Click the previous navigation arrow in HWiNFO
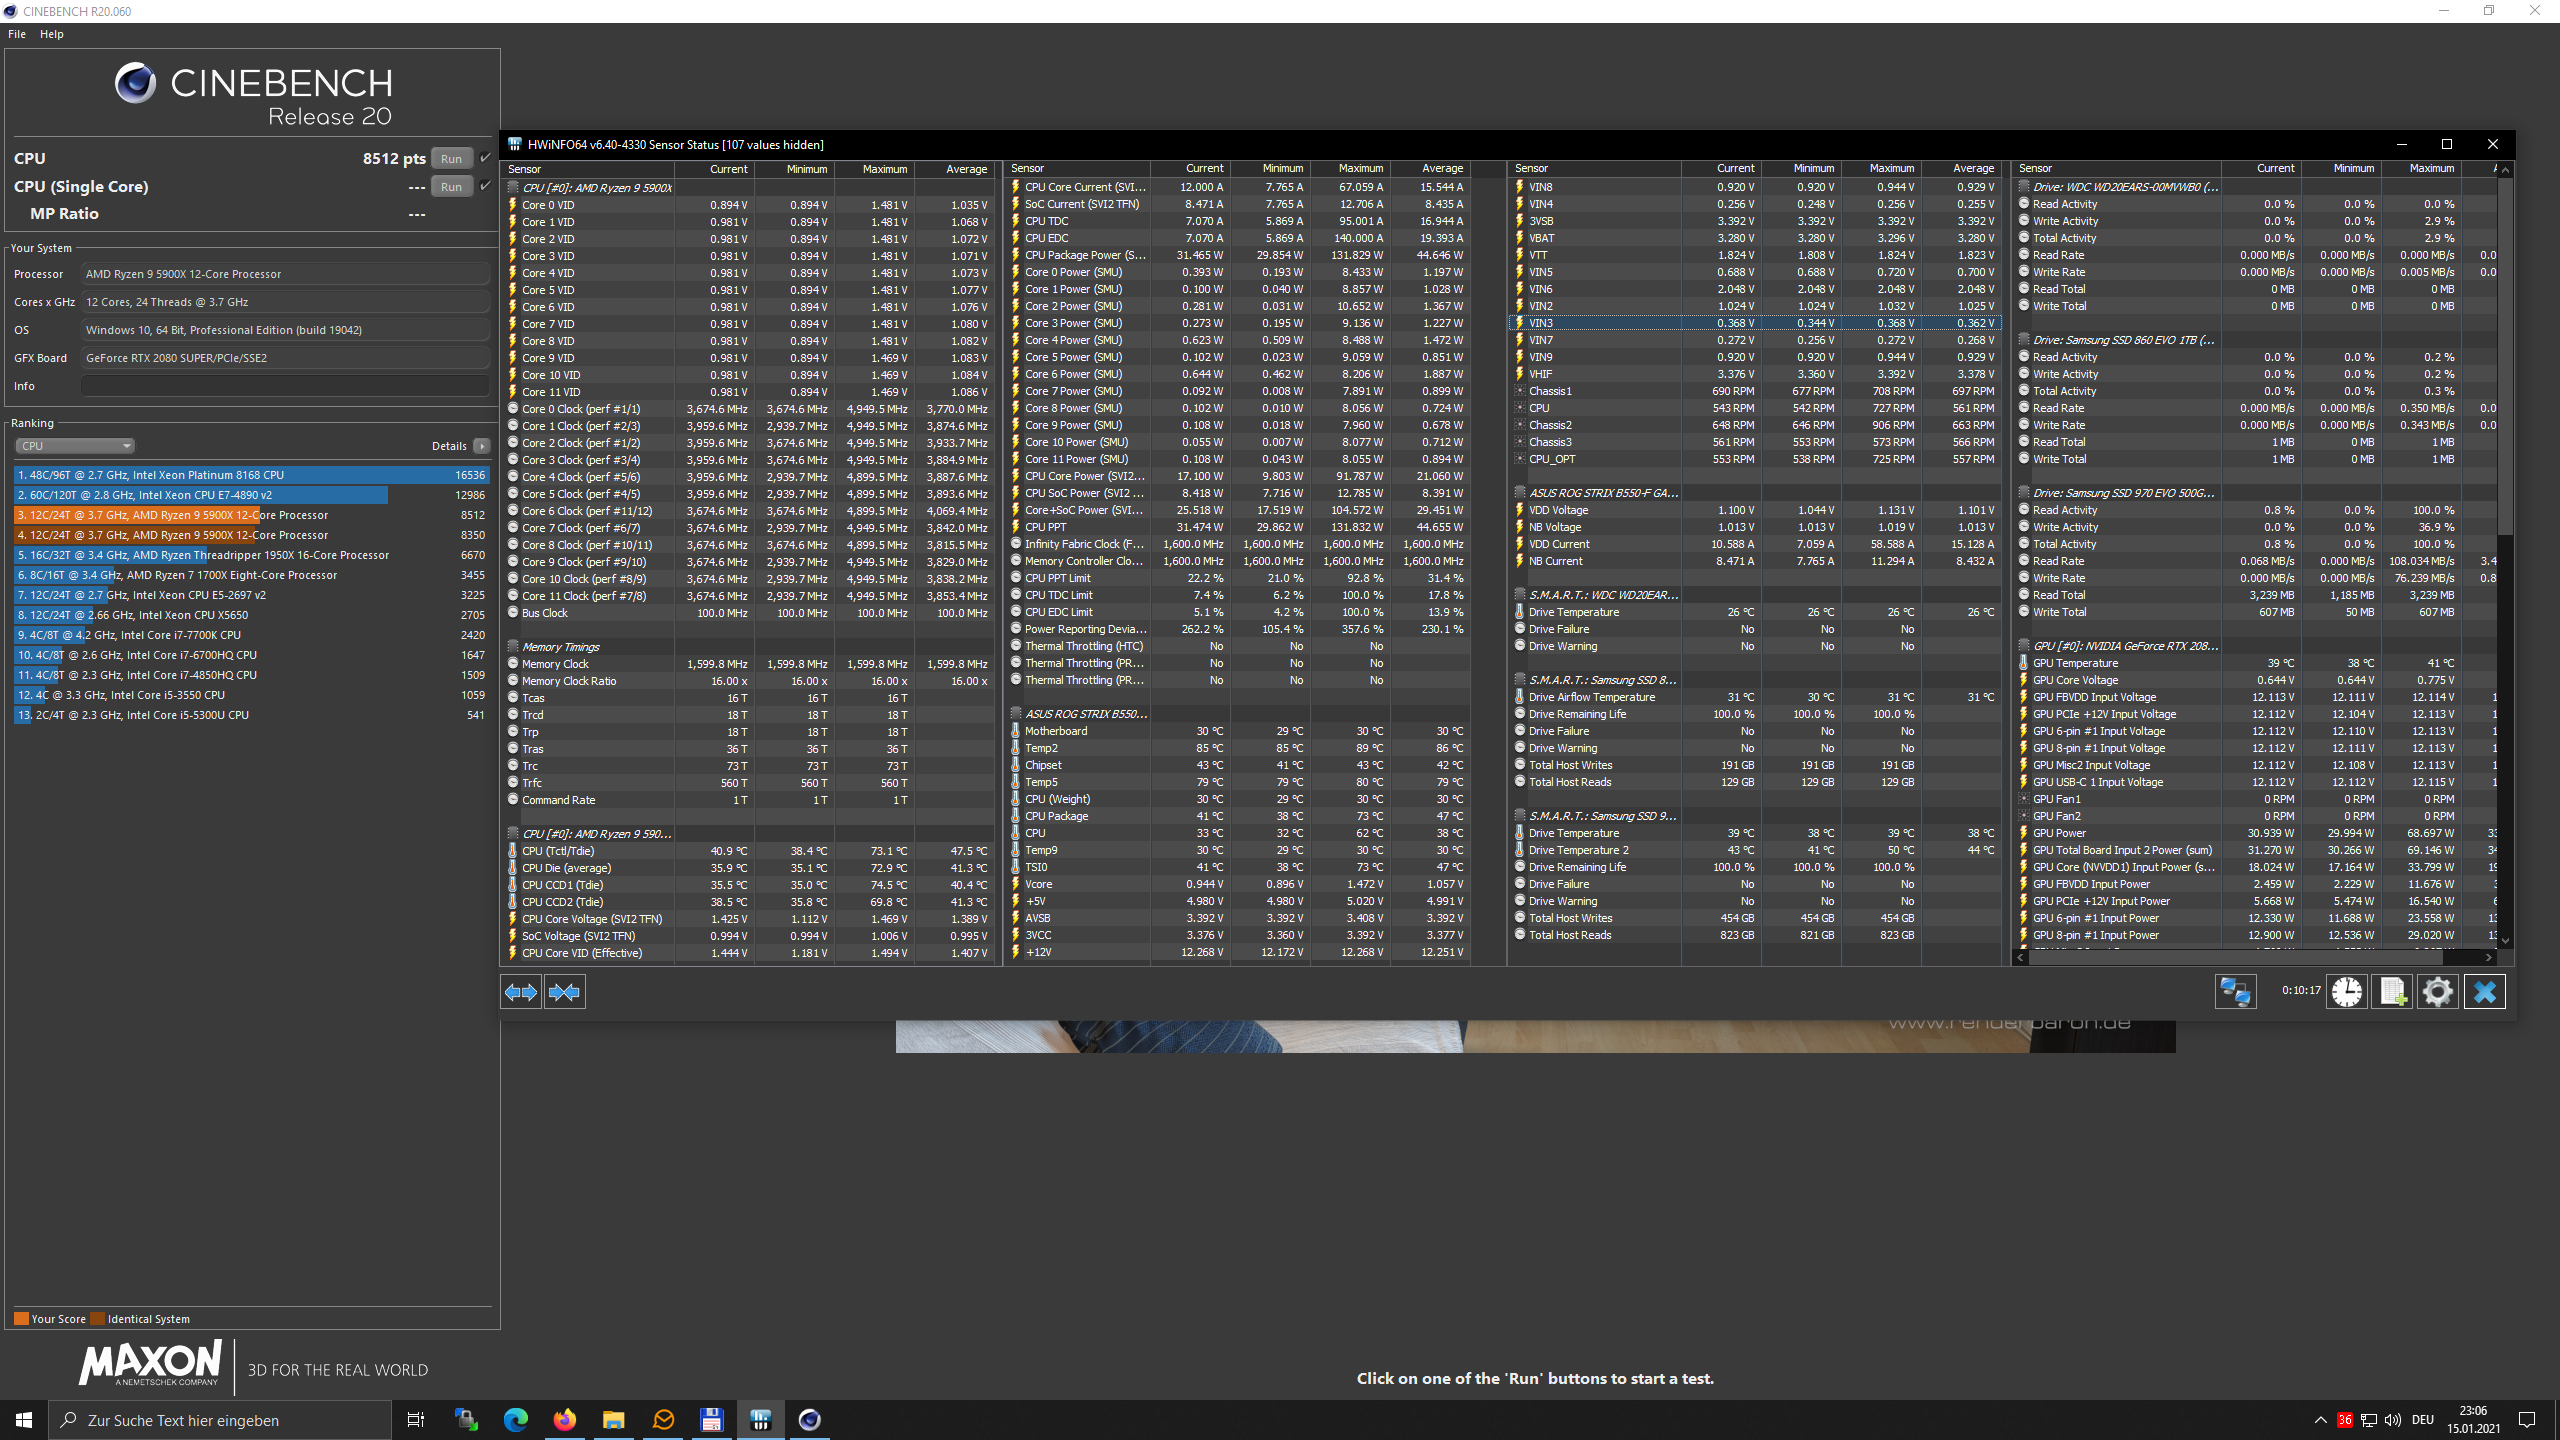The height and width of the screenshot is (1440, 2560). pyautogui.click(x=520, y=990)
